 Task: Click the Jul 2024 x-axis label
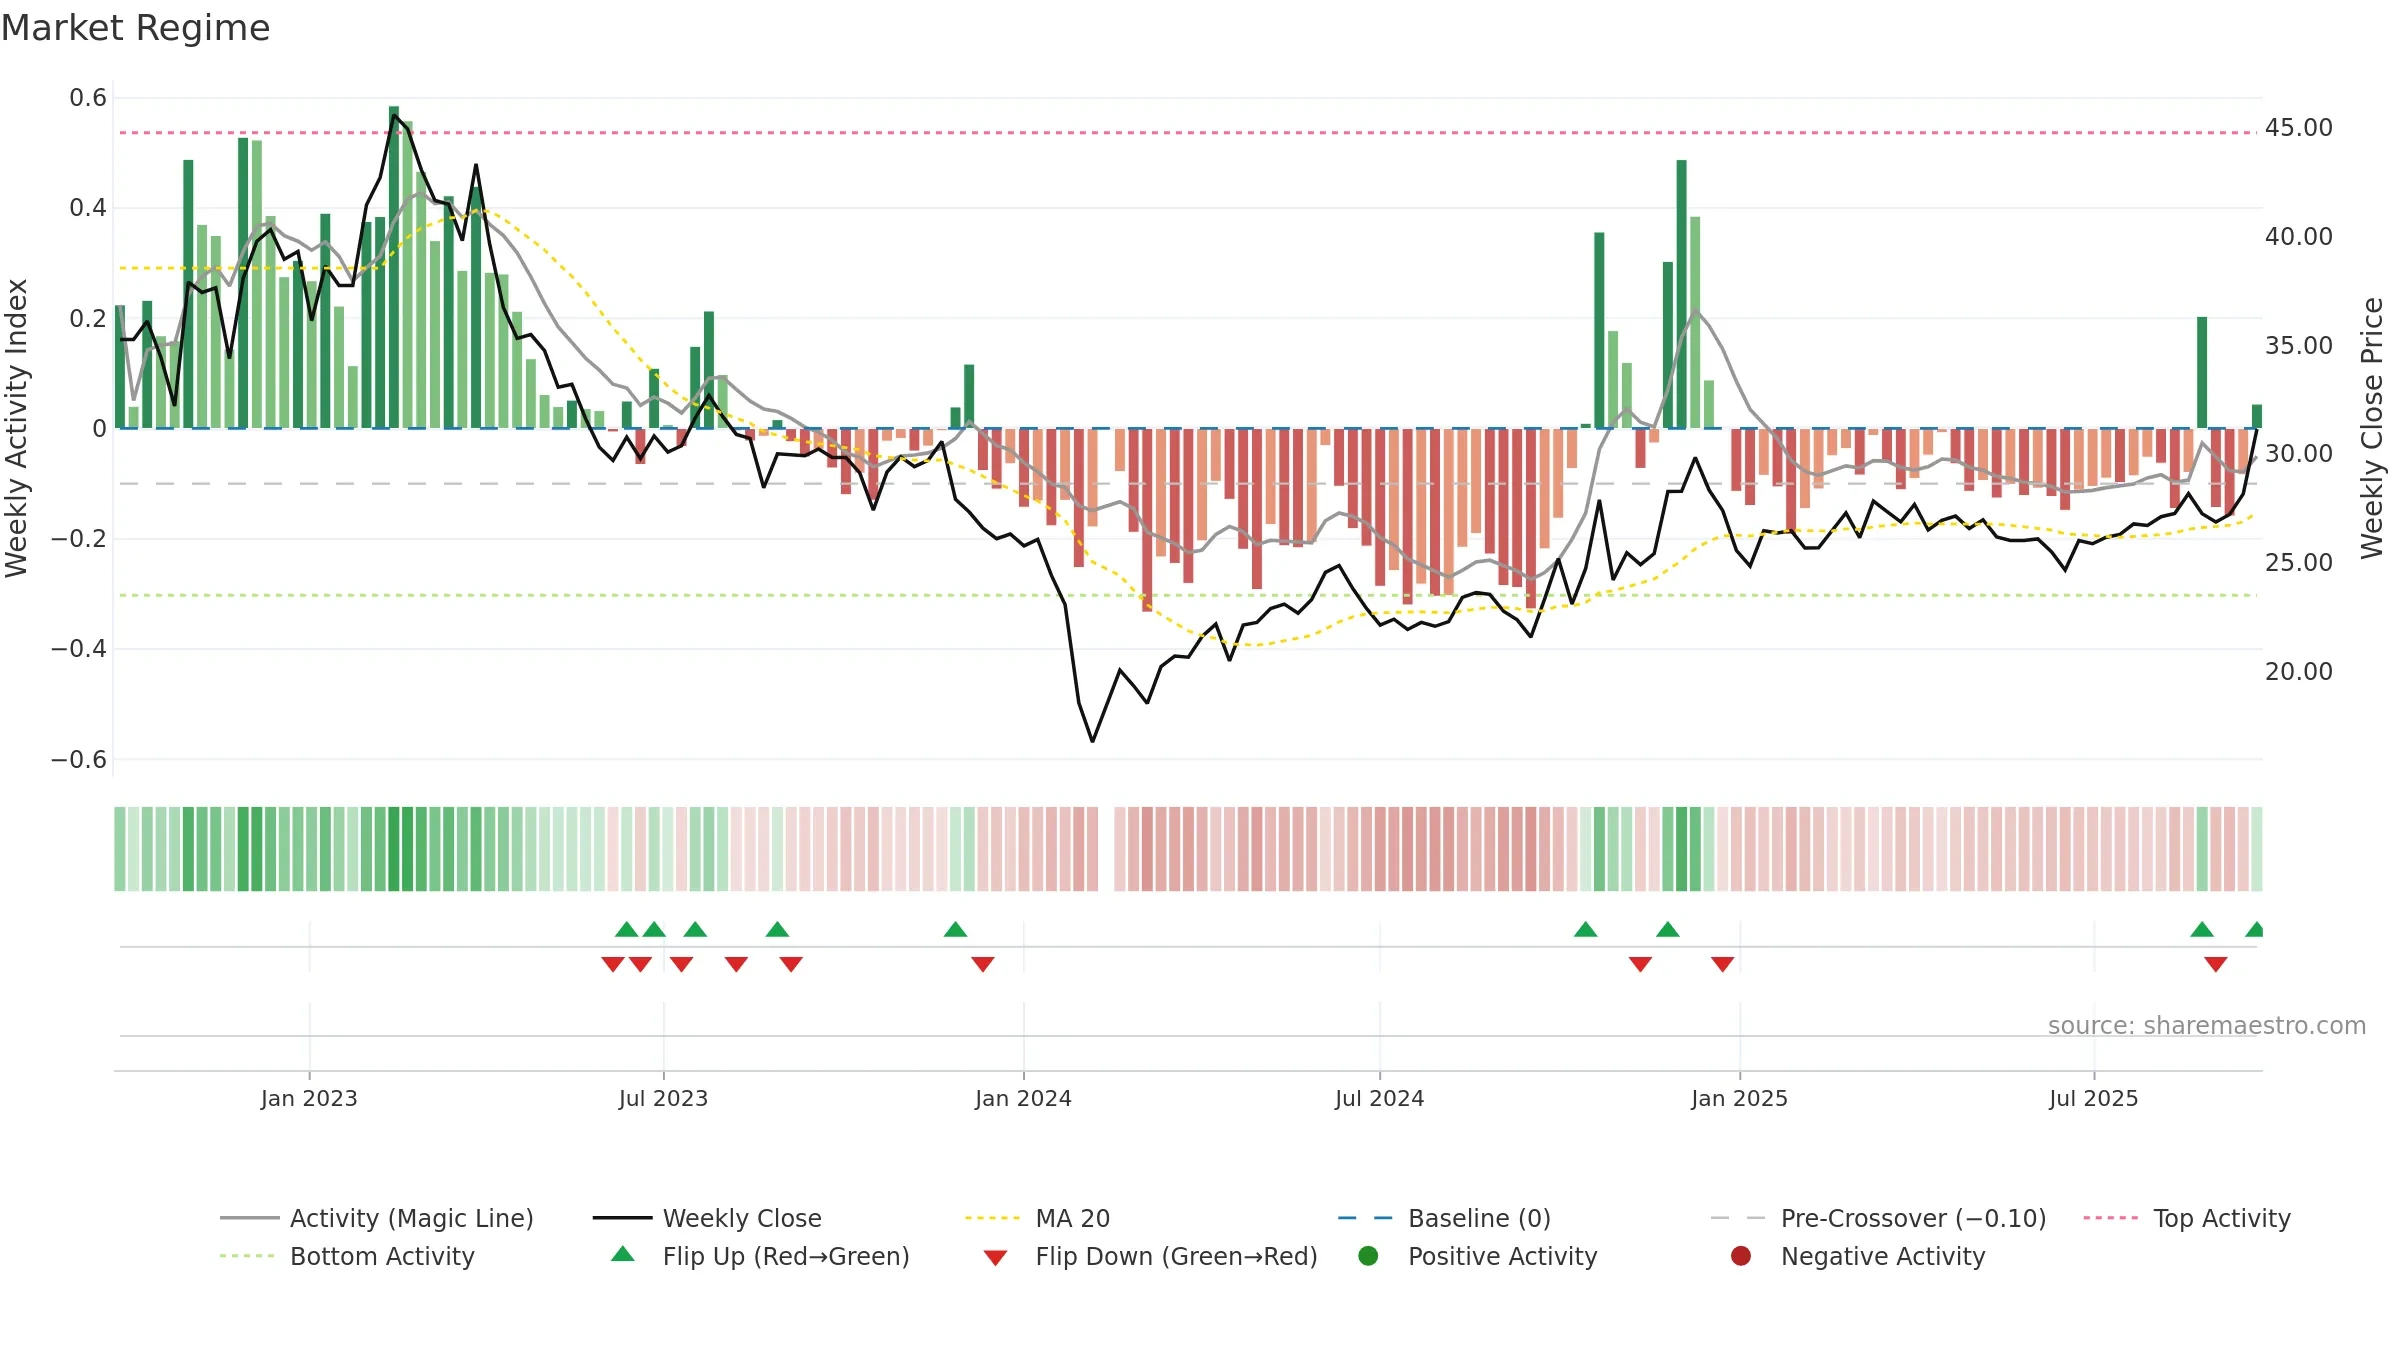(x=1379, y=1098)
